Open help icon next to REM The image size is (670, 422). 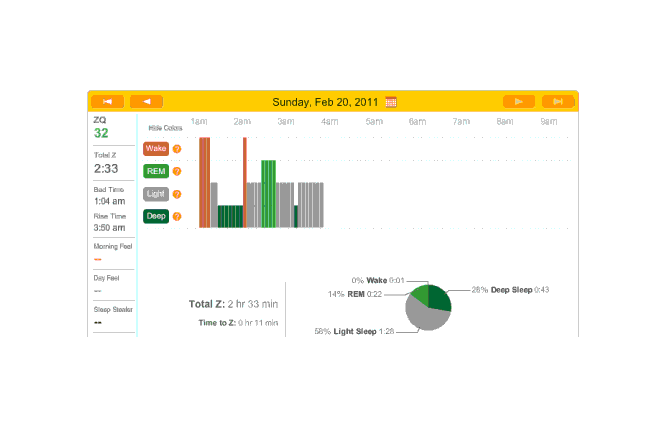(x=177, y=171)
